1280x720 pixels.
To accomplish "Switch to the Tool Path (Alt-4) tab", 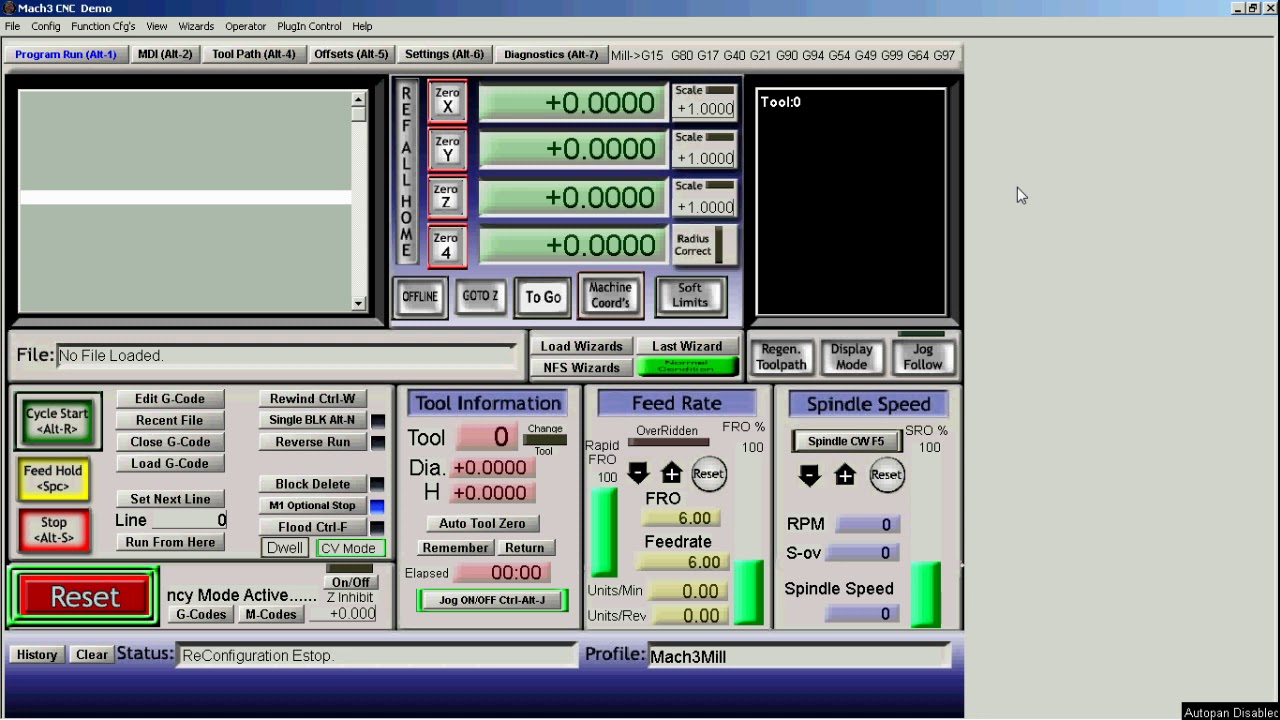I will point(254,54).
